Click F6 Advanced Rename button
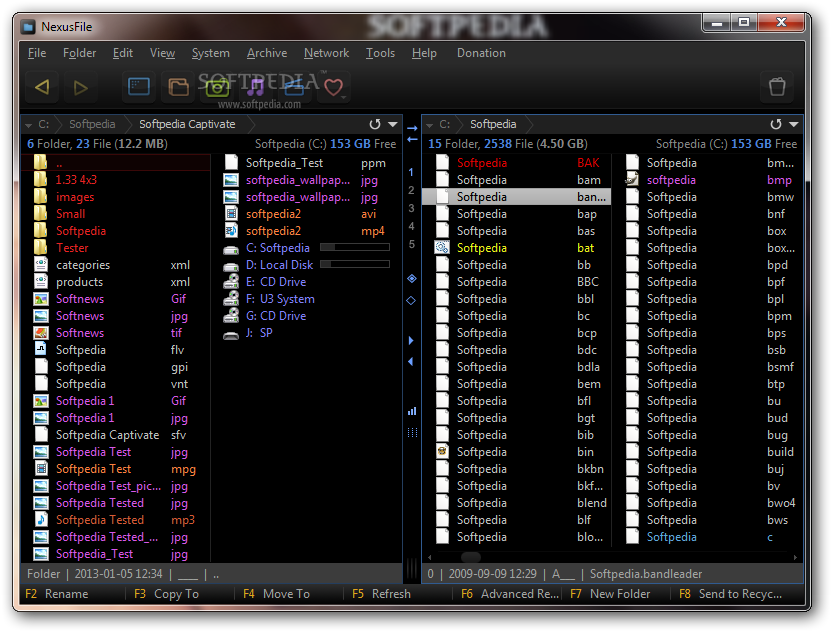This screenshot has height=632, width=832. coord(510,594)
